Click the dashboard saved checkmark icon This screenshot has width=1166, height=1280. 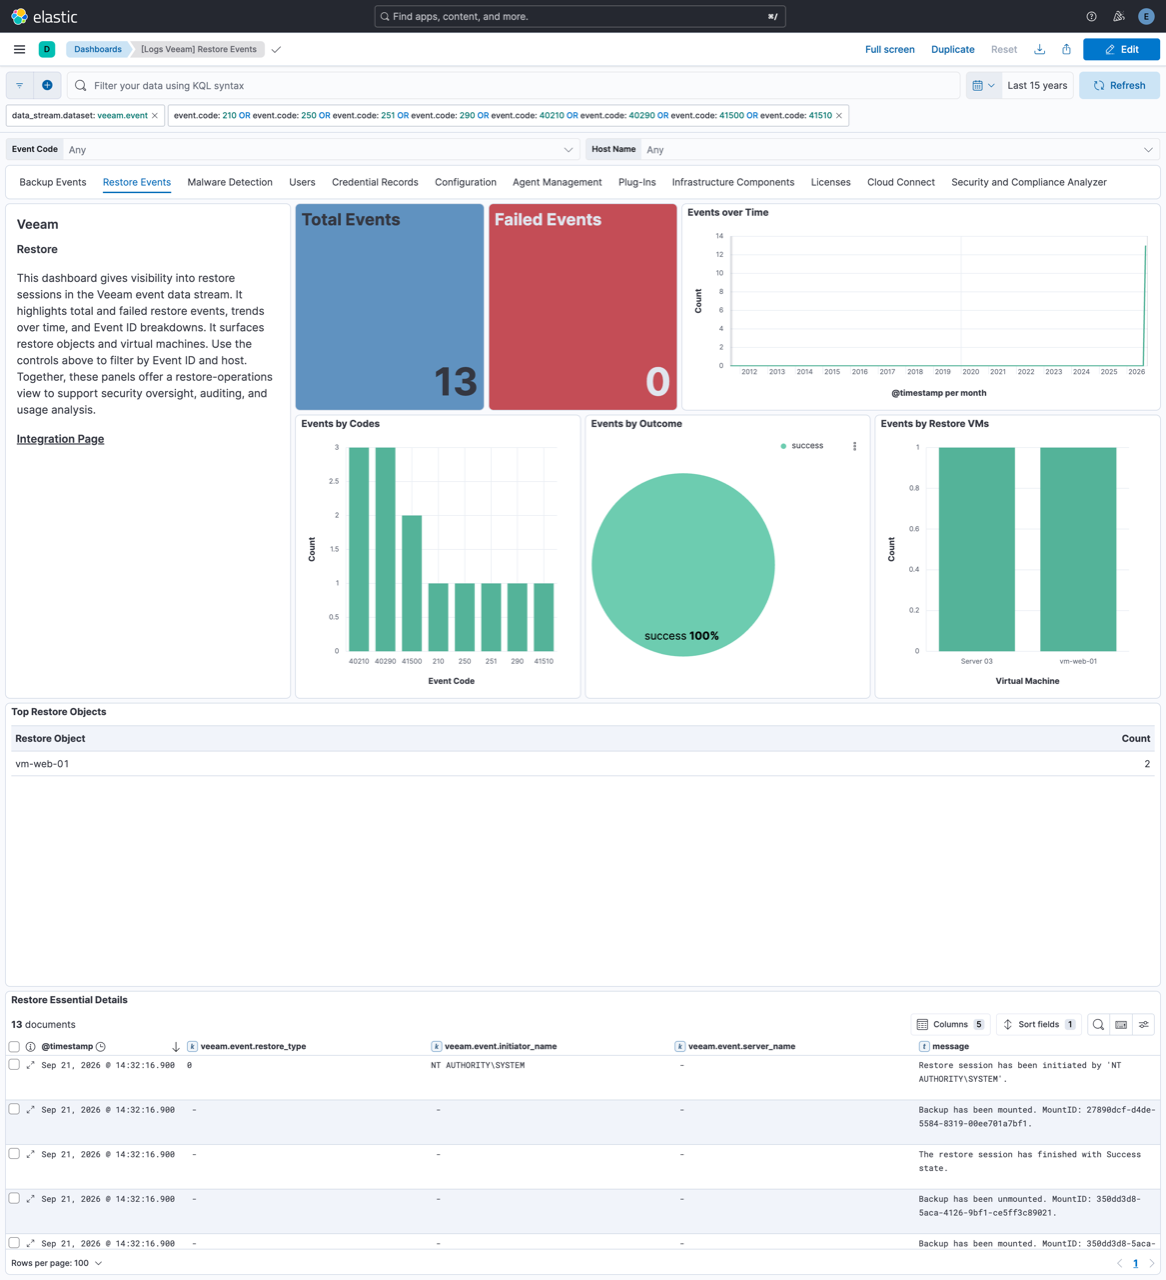[276, 49]
